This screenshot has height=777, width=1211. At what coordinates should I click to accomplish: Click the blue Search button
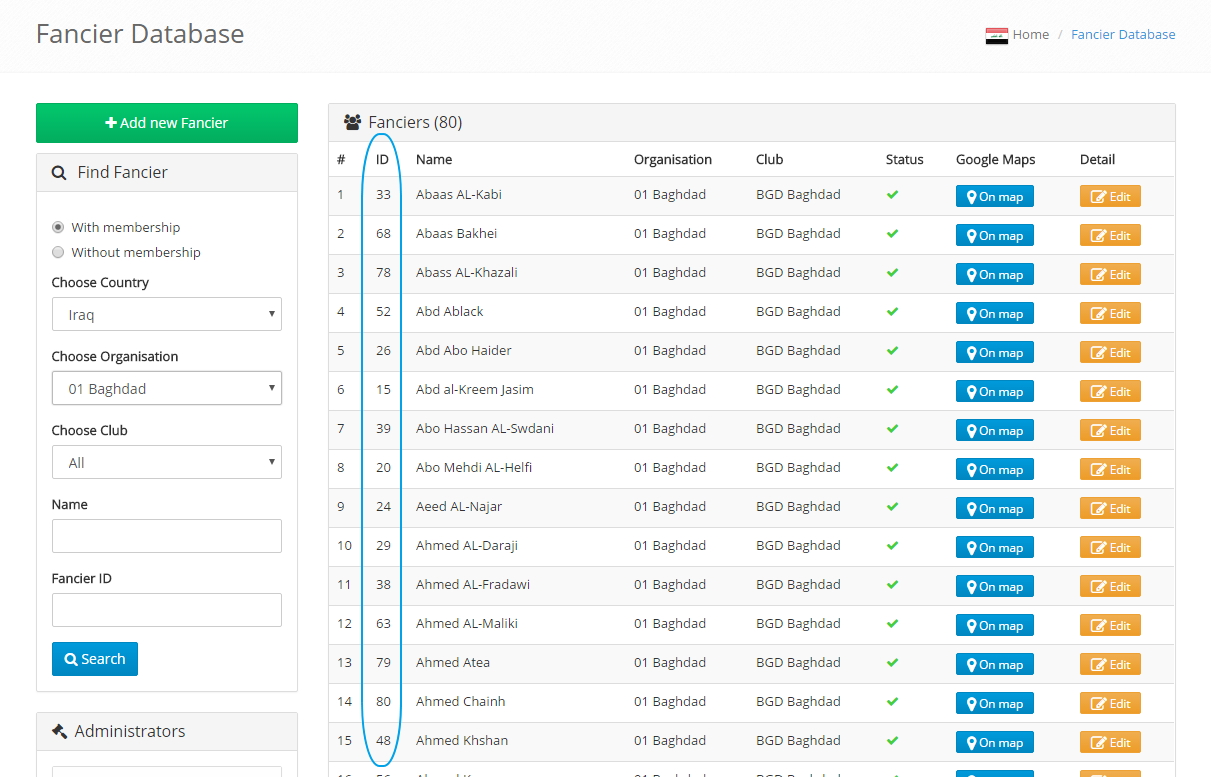(95, 659)
